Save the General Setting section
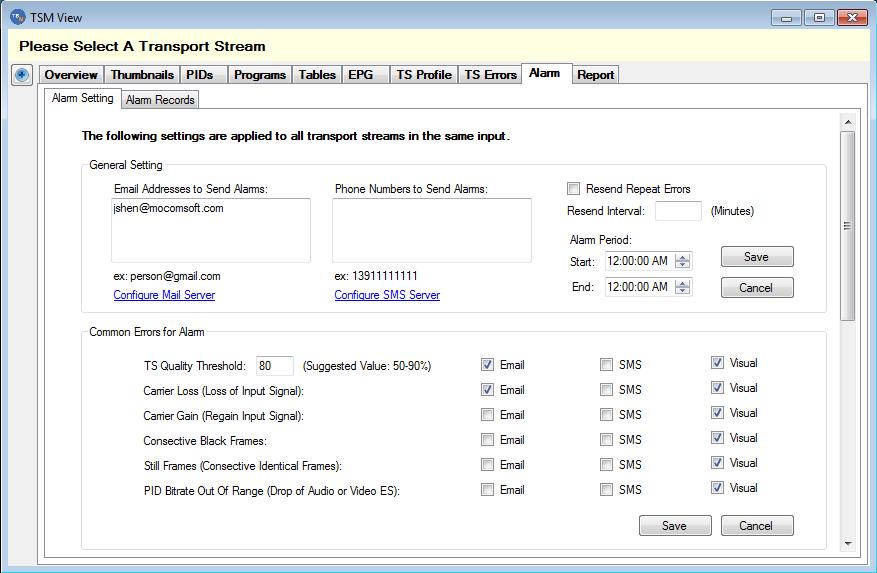Screen dimensions: 877x573 click(756, 257)
